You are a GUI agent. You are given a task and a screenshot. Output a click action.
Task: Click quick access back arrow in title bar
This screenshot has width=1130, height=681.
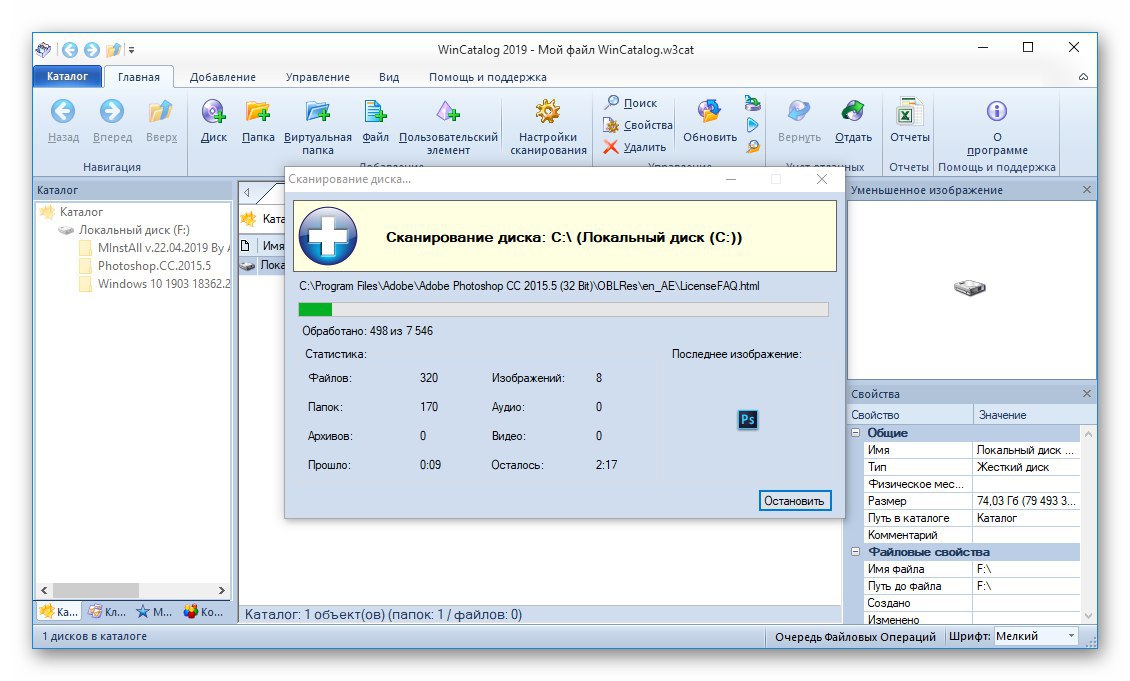pyautogui.click(x=70, y=50)
